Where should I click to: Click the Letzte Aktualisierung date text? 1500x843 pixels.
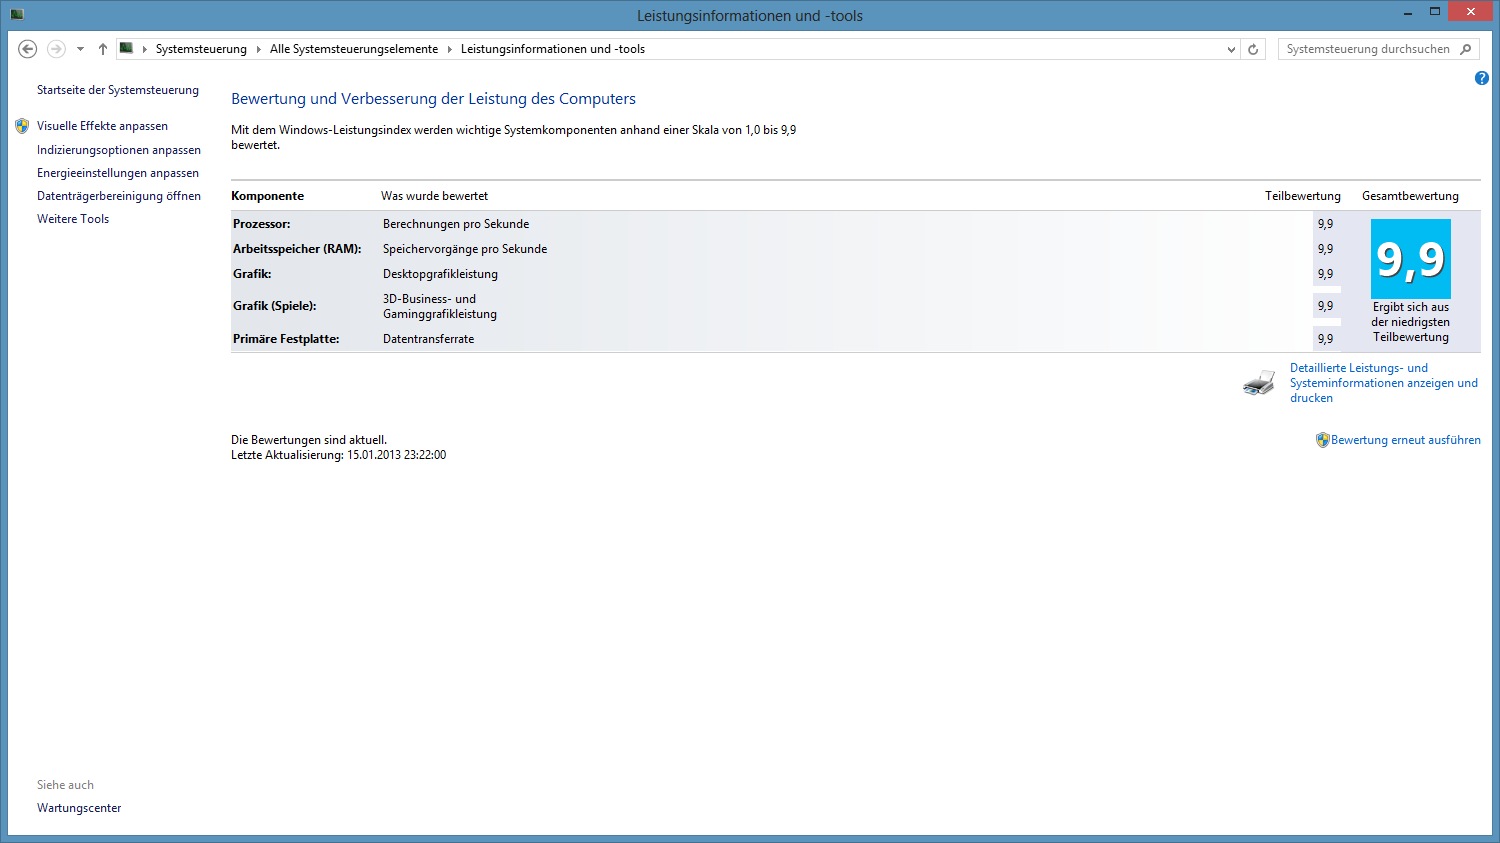(x=339, y=455)
